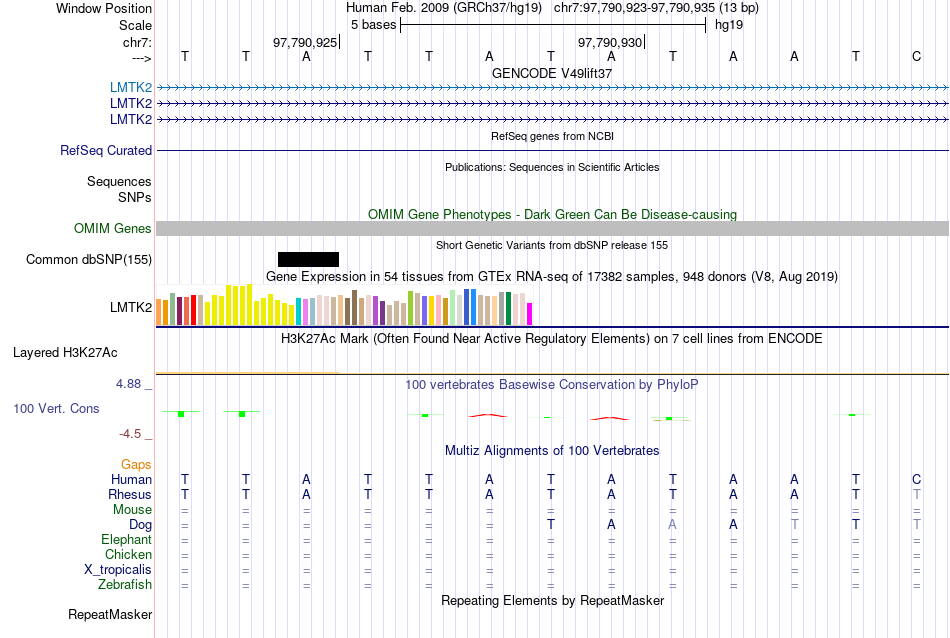Open H3K27Ac Mark ENCODE track title
Image resolution: width=950 pixels, height=638 pixels.
click(x=551, y=339)
